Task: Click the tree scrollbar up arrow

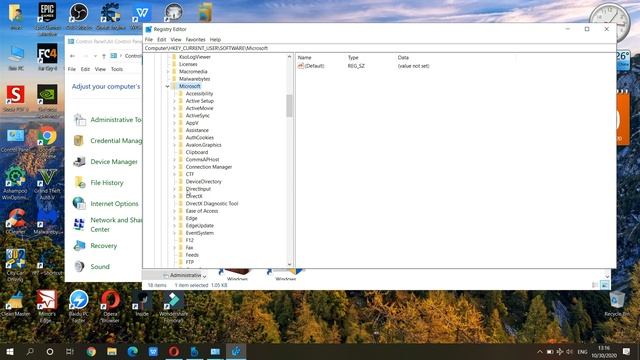Action: click(x=289, y=57)
